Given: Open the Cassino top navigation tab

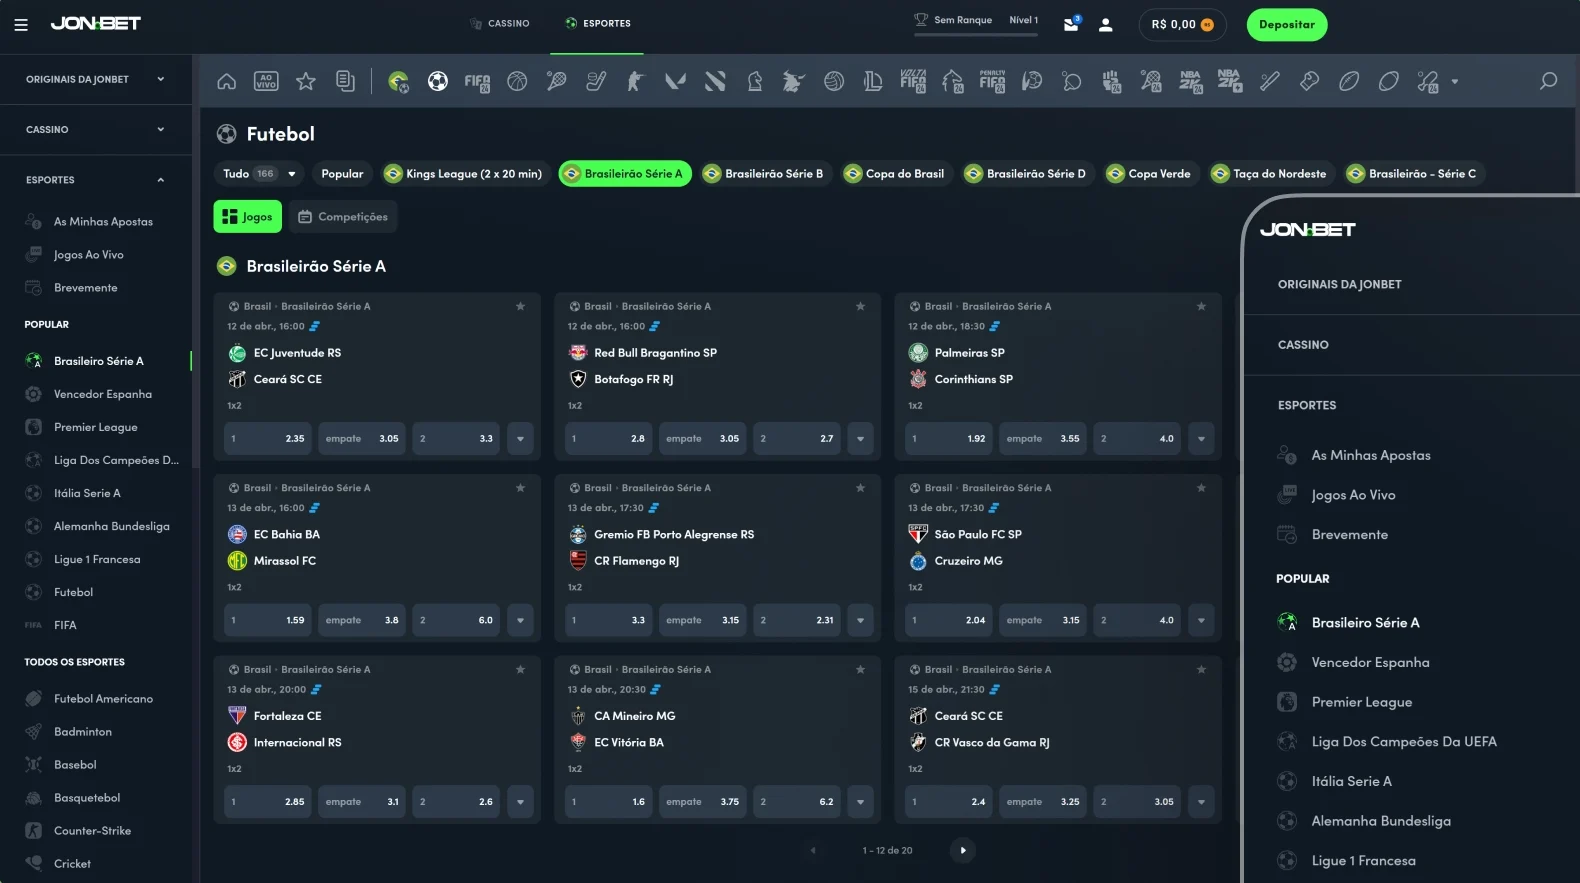Looking at the screenshot, I should pos(500,24).
